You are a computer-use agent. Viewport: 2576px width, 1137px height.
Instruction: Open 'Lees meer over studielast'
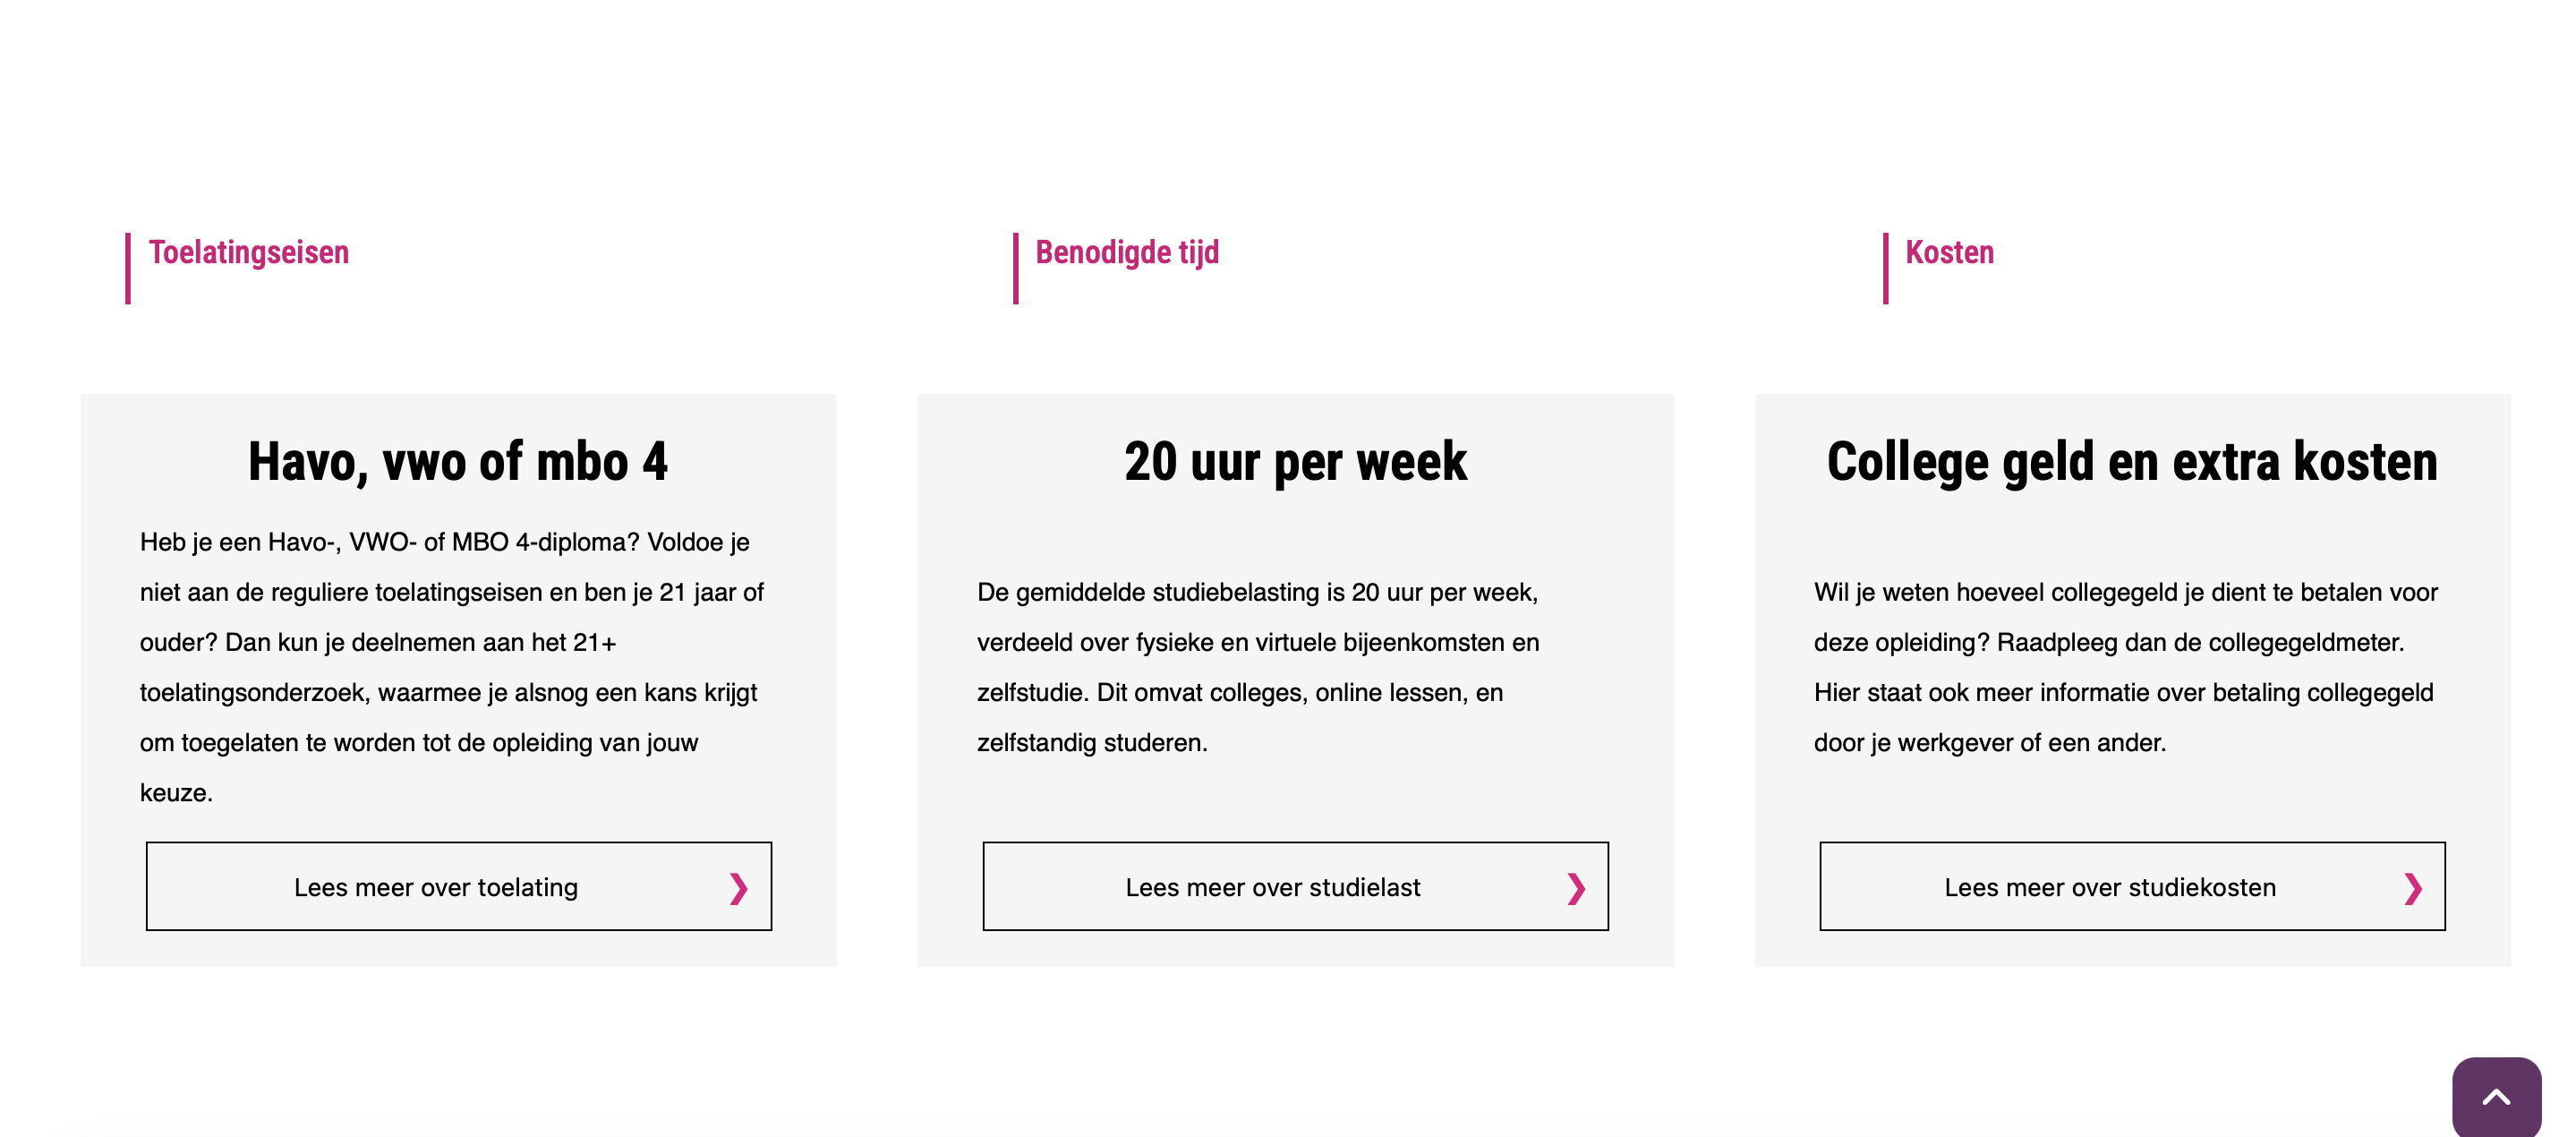pos(1272,887)
